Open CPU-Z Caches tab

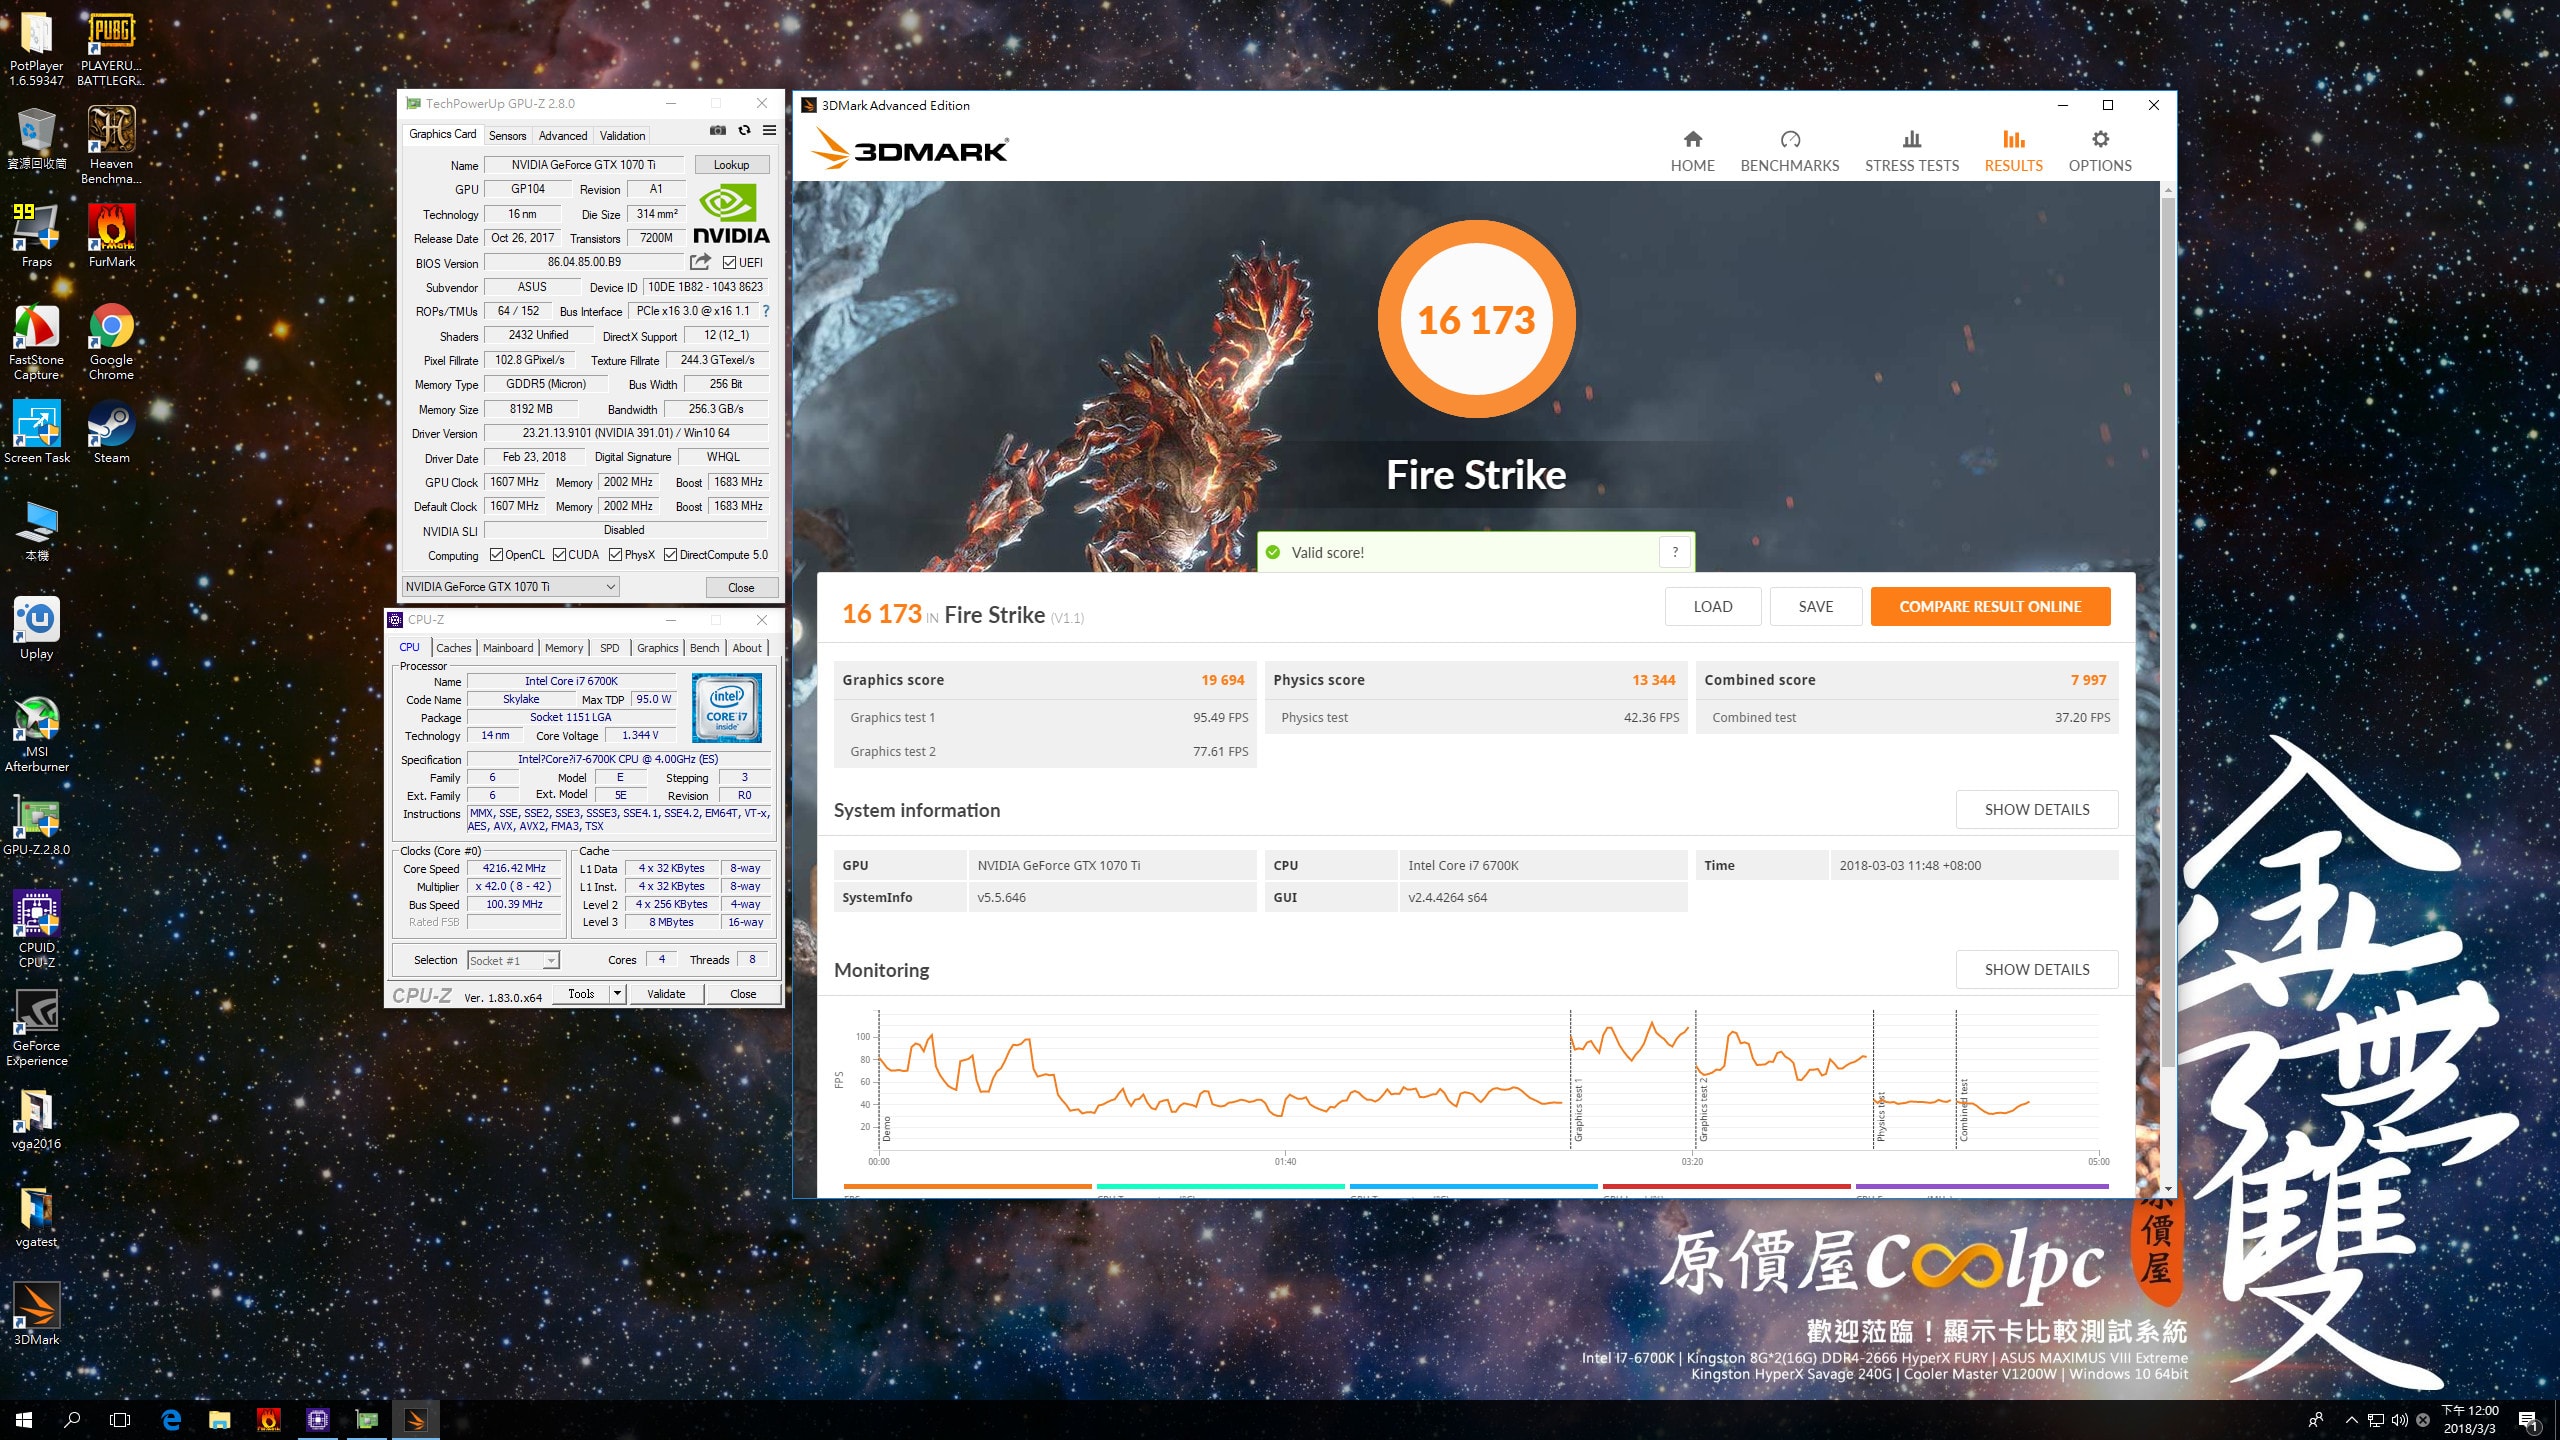point(453,648)
